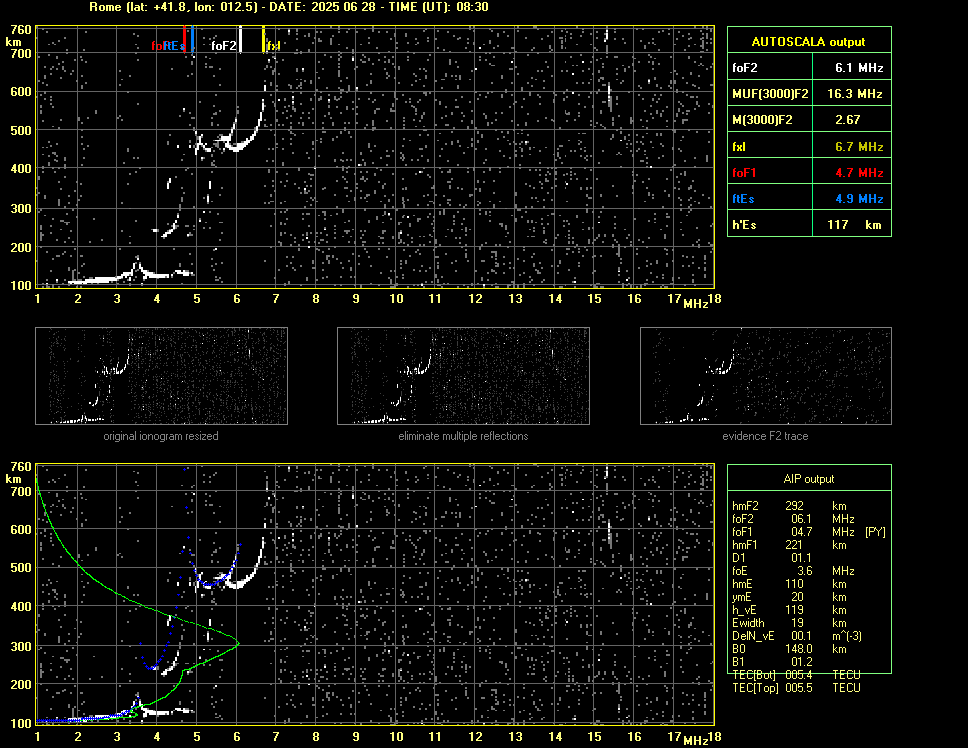Select the DelN_vE 00.1 row
Viewport: 968px width, 748px height.
pyautogui.click(x=797, y=636)
